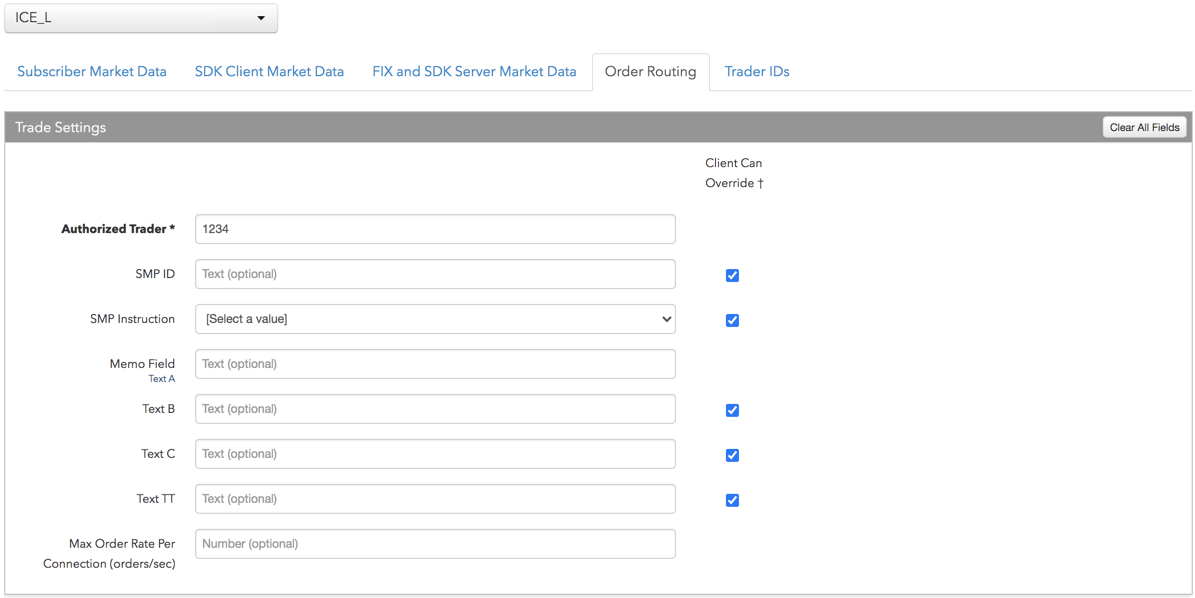The image size is (1195, 598).
Task: Toggle the Text C override checkbox
Action: pos(732,455)
